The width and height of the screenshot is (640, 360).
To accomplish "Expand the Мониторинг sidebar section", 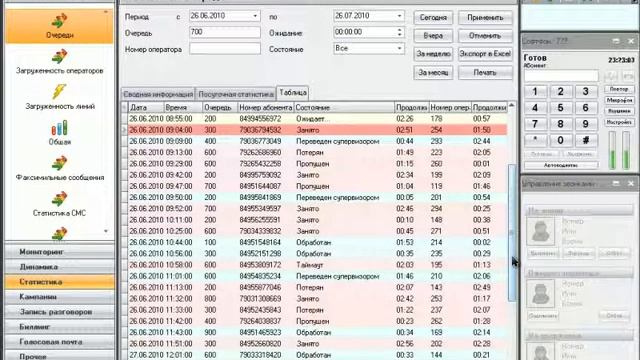I will pos(60,252).
